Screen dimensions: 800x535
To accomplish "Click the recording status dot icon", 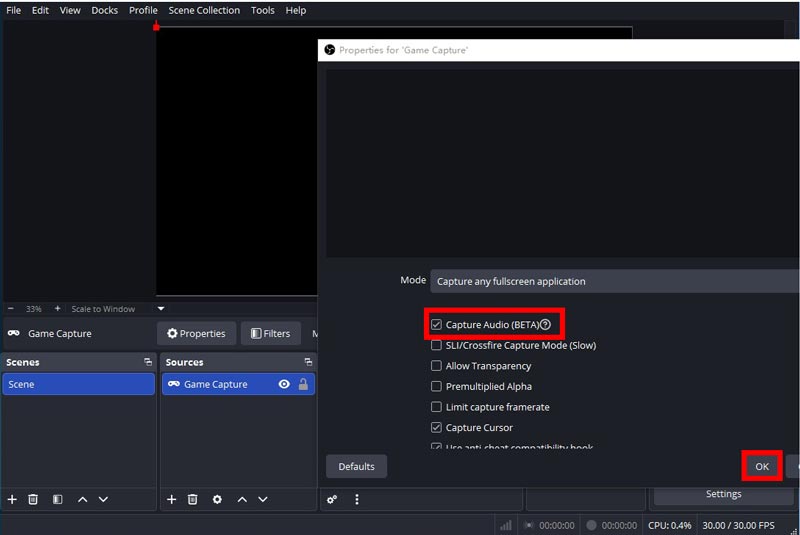I will click(591, 525).
